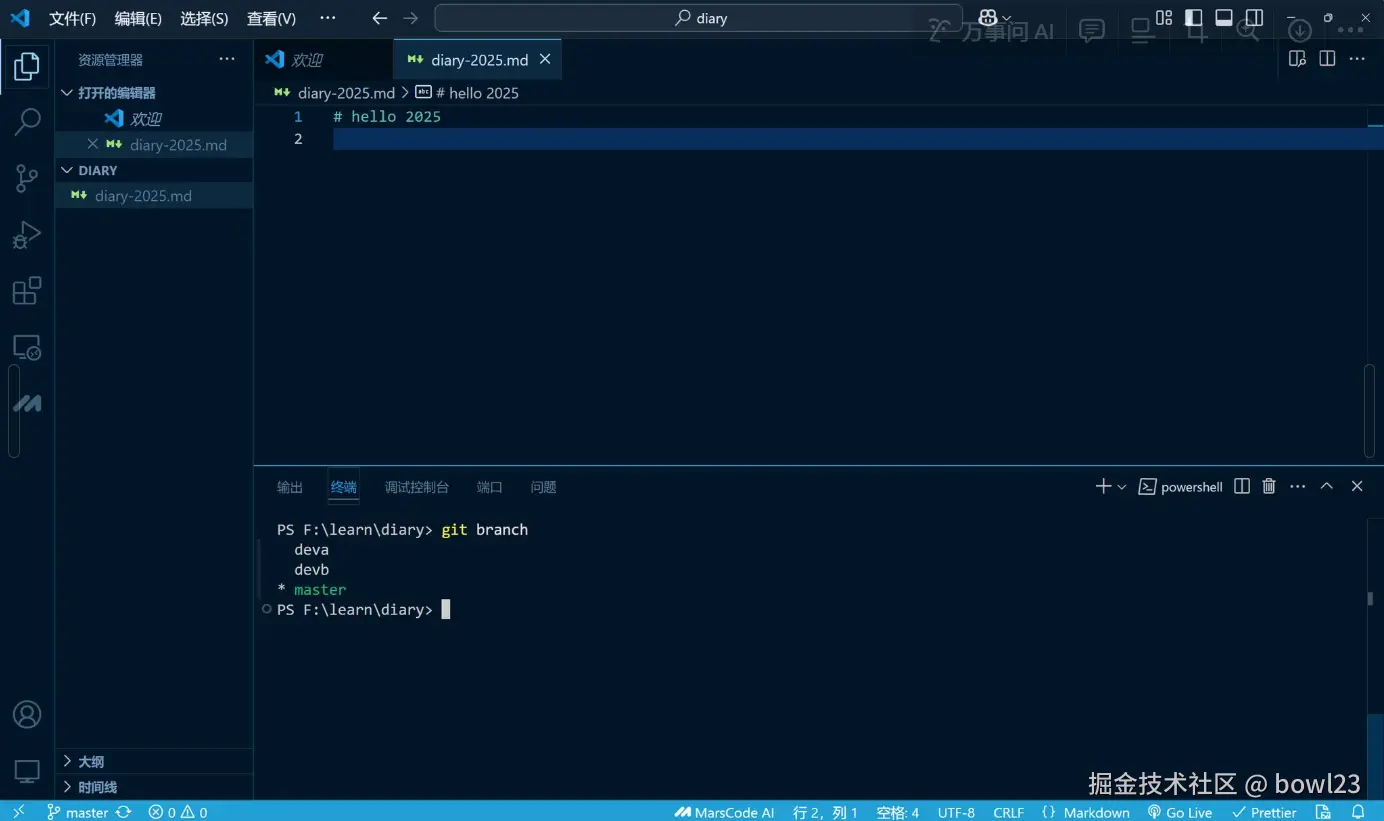The height and width of the screenshot is (821, 1384).
Task: Open Markdown preview to the side
Action: tap(1297, 59)
